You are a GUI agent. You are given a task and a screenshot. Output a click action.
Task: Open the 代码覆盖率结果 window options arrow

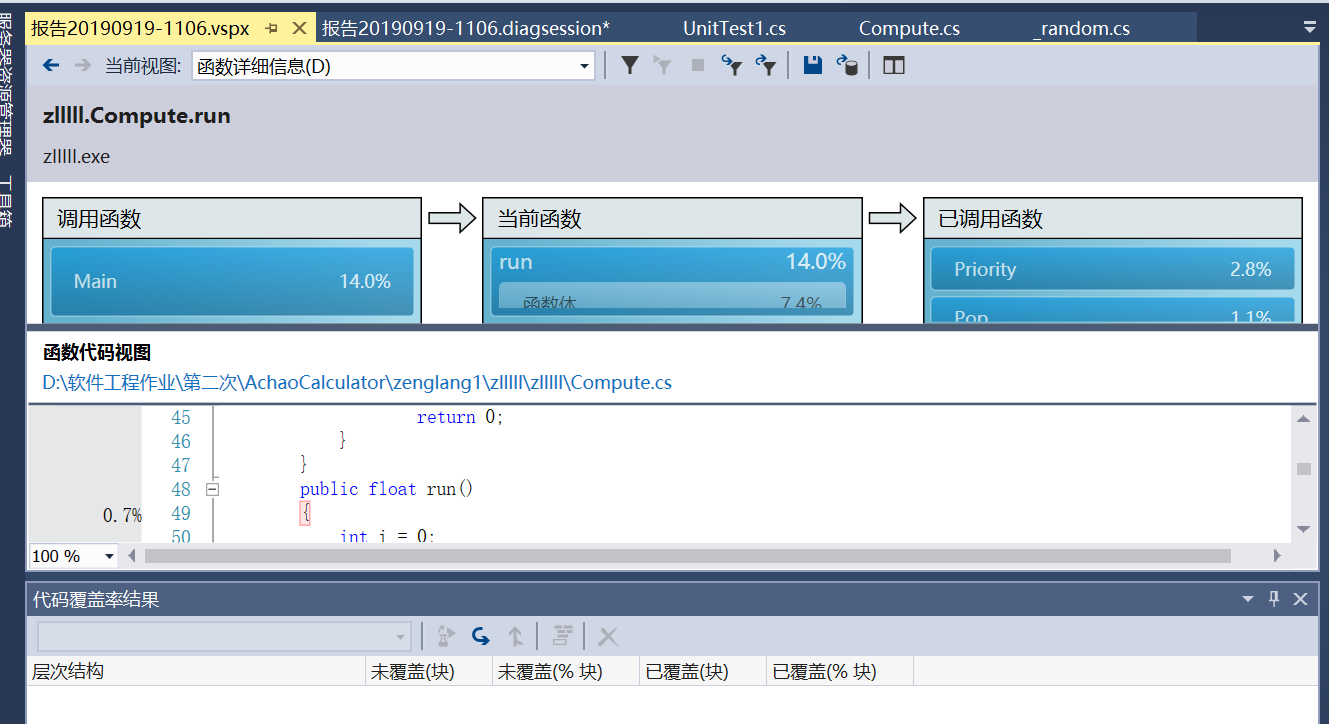[1248, 599]
